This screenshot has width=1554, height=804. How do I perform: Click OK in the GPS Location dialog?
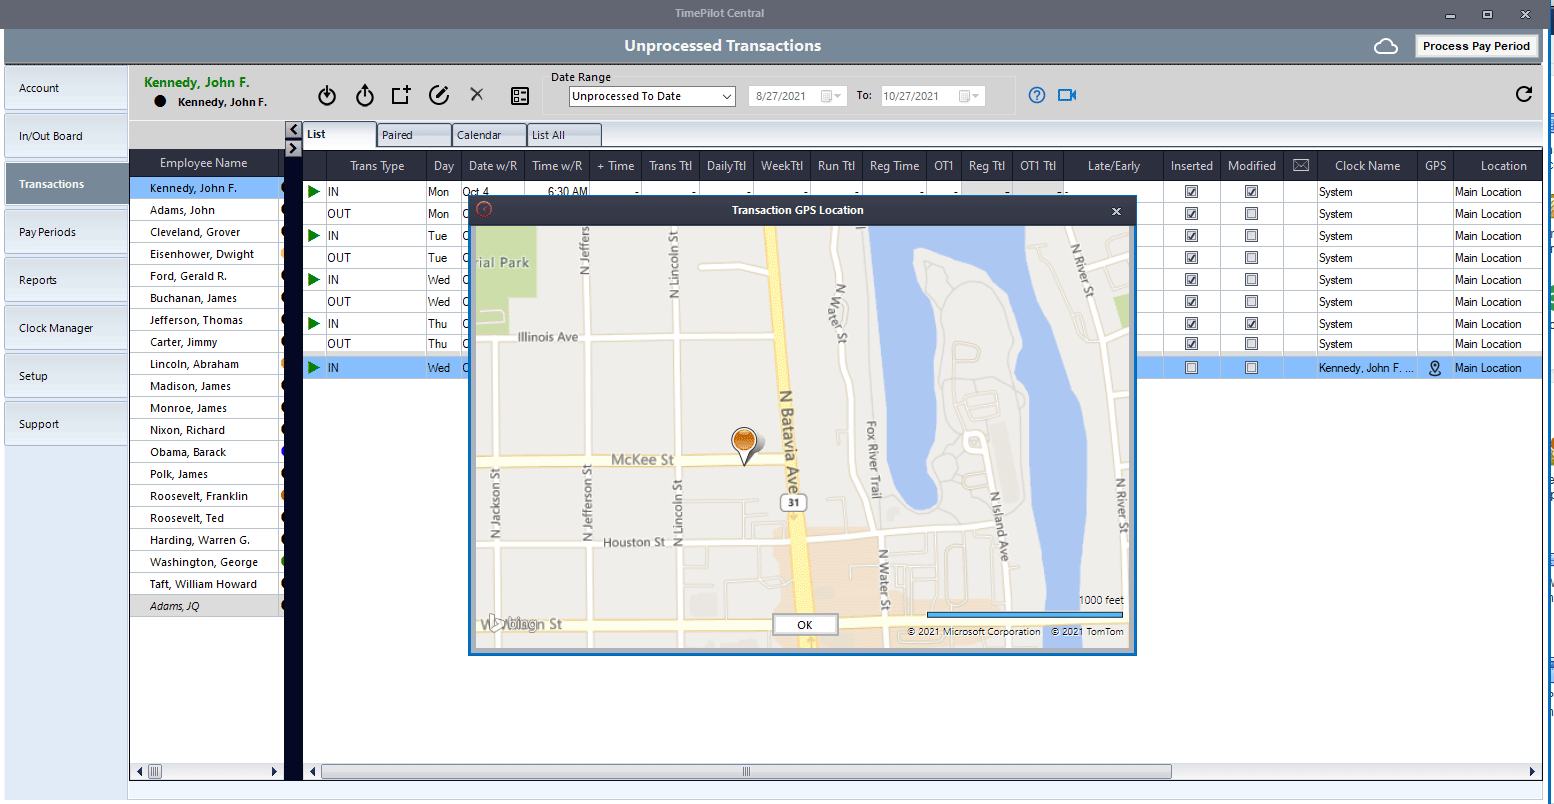[x=804, y=625]
